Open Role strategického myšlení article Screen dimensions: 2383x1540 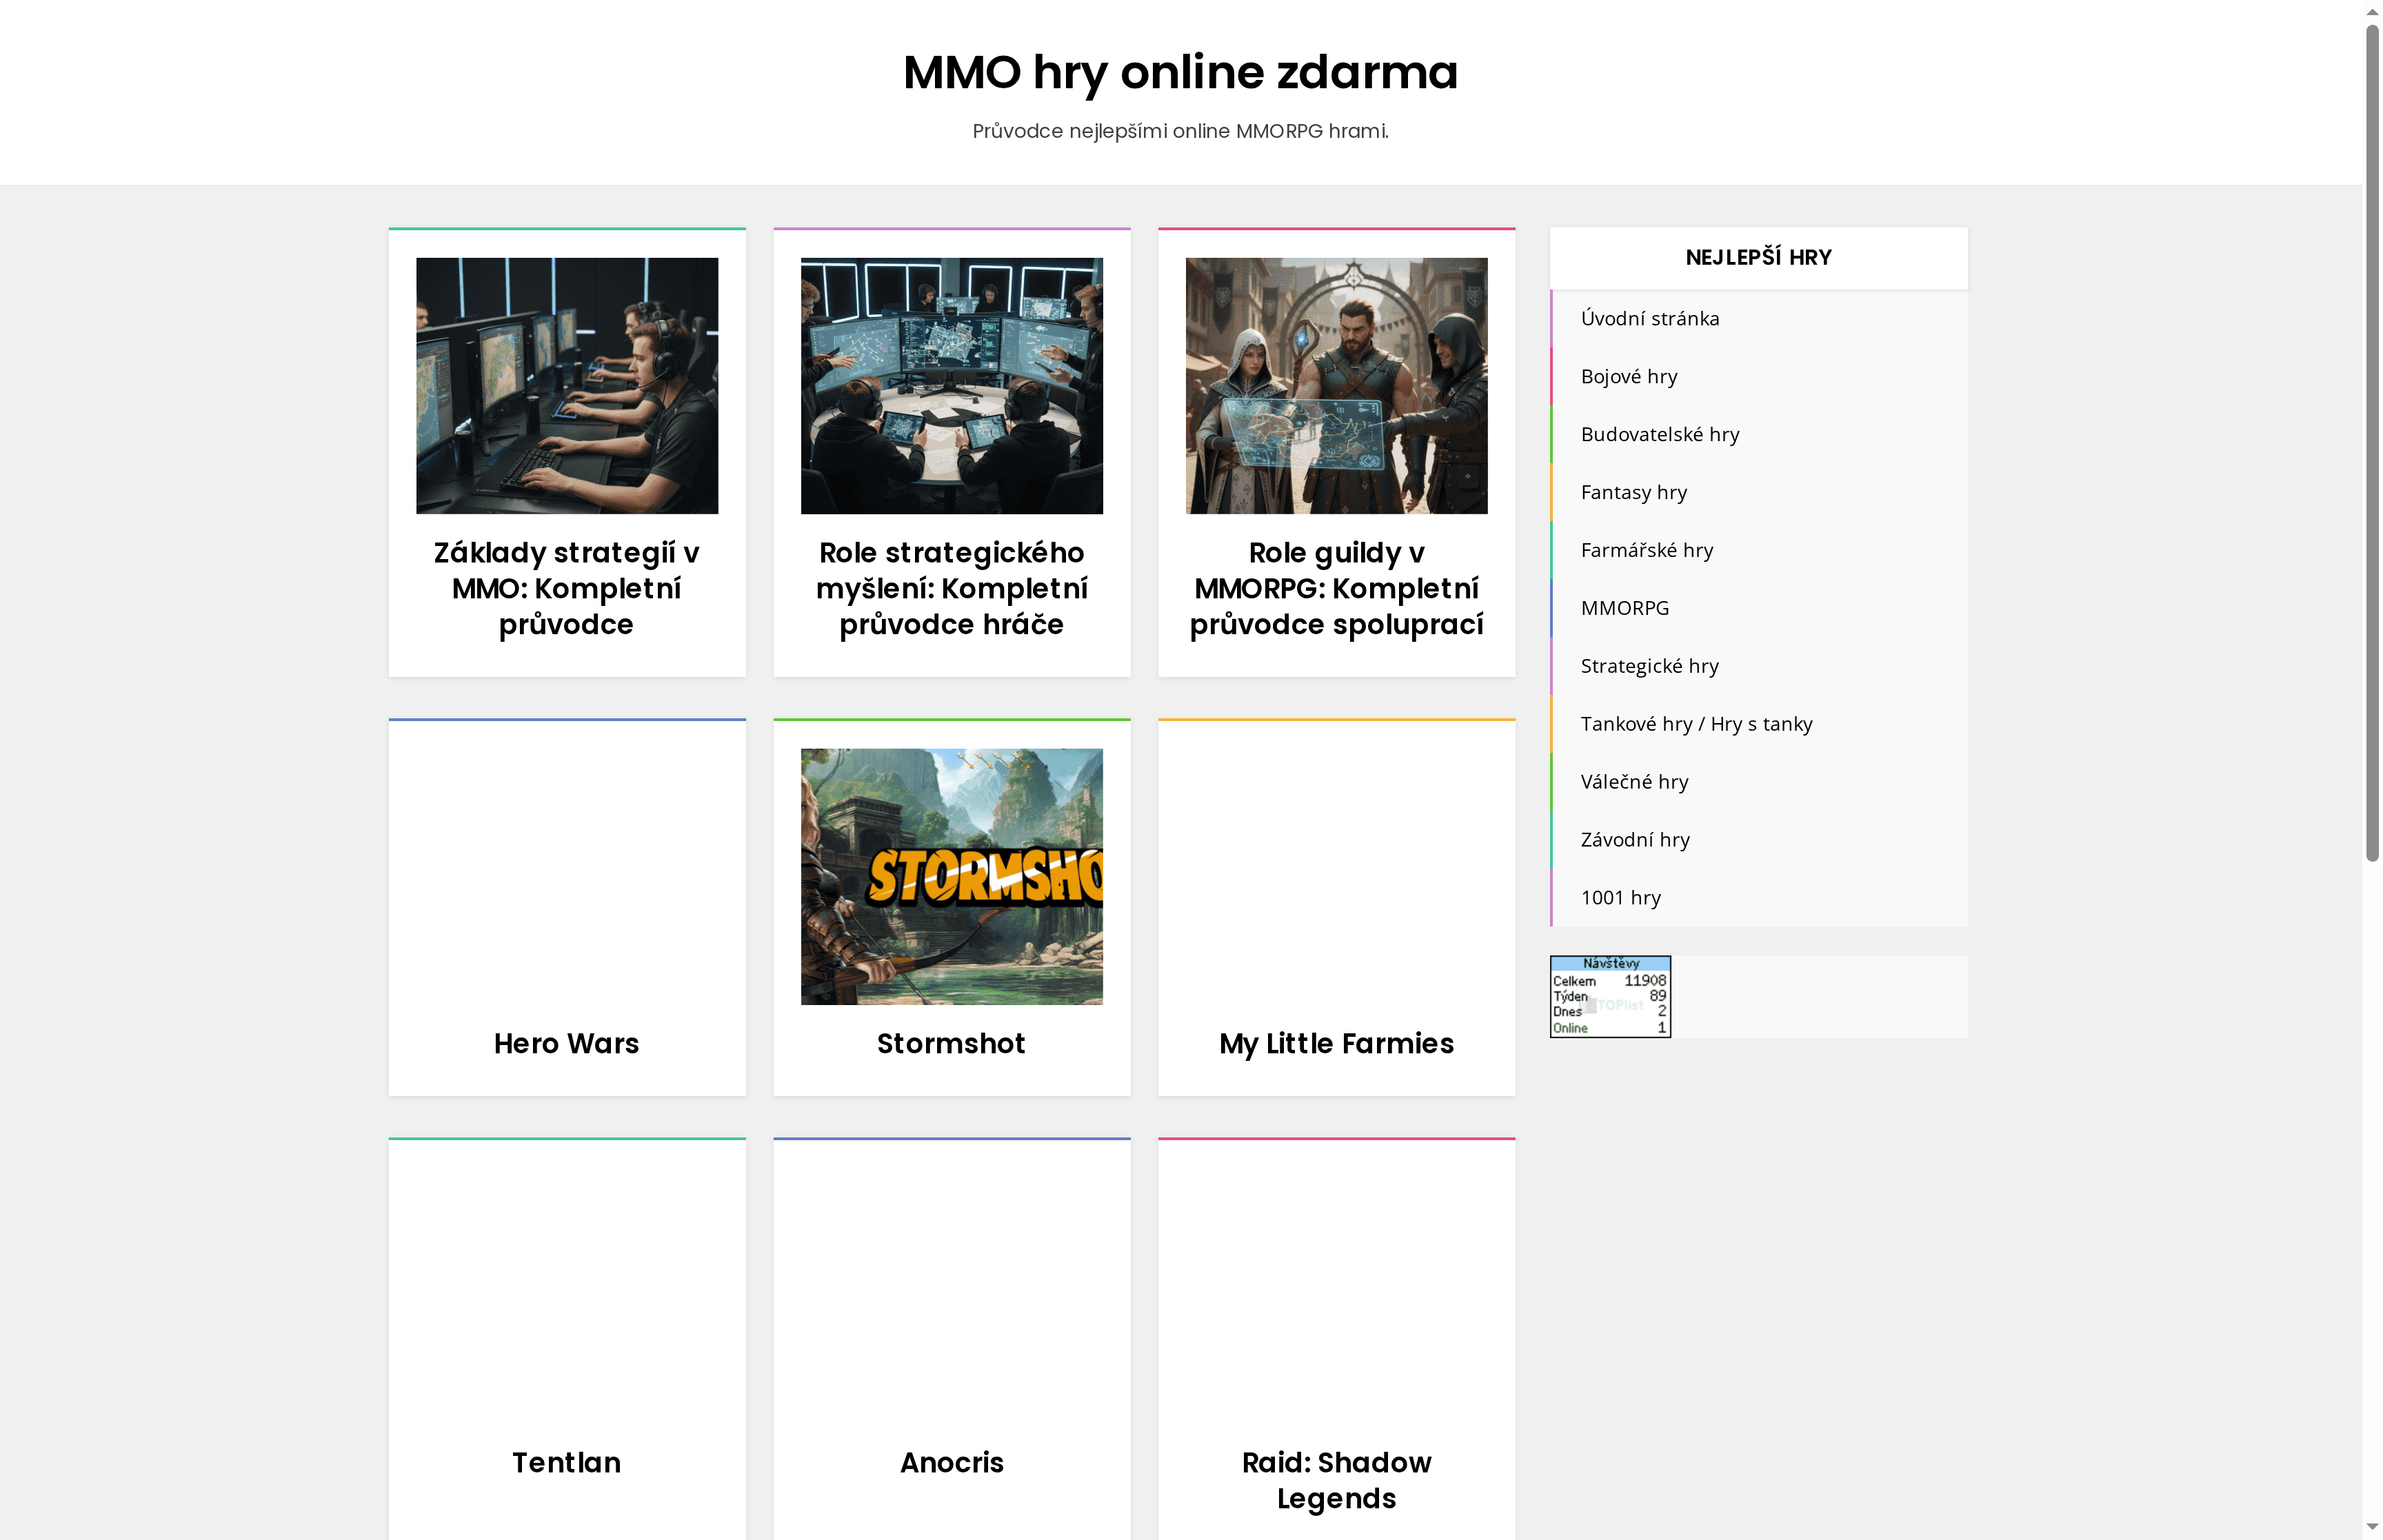pos(951,588)
